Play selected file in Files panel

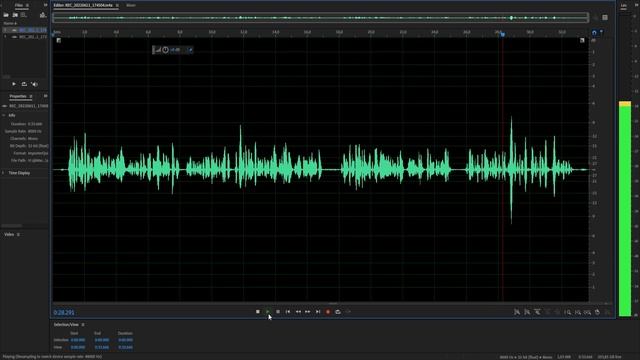(x=14, y=84)
